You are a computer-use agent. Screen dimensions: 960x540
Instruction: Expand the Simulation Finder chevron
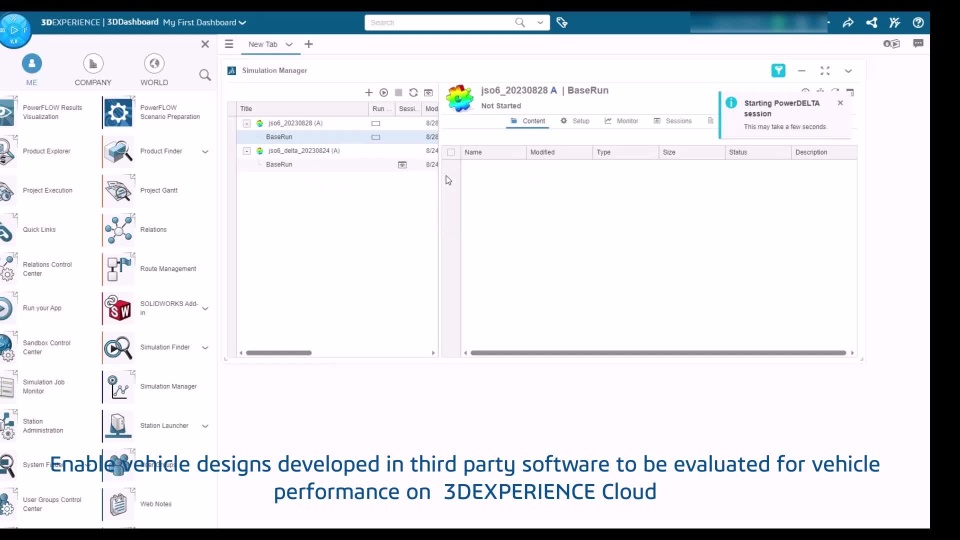[205, 347]
